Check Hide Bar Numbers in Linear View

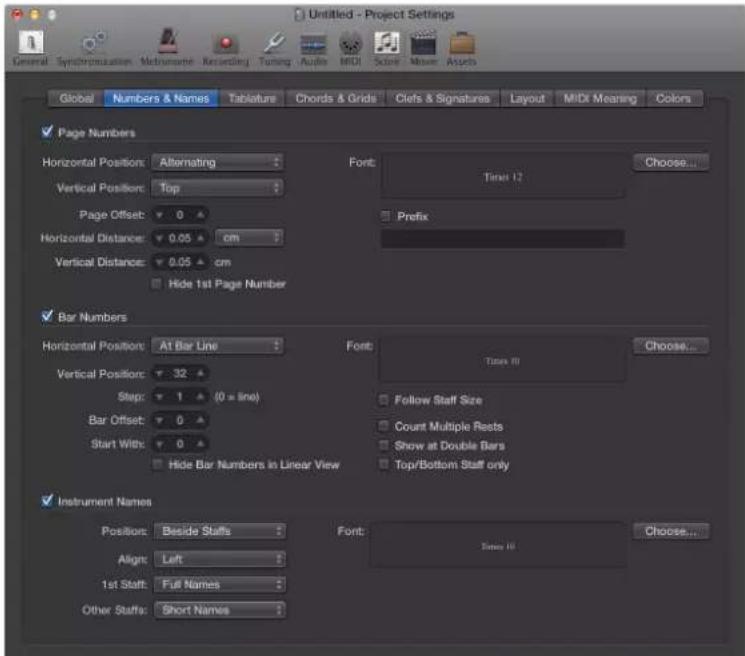coord(157,464)
